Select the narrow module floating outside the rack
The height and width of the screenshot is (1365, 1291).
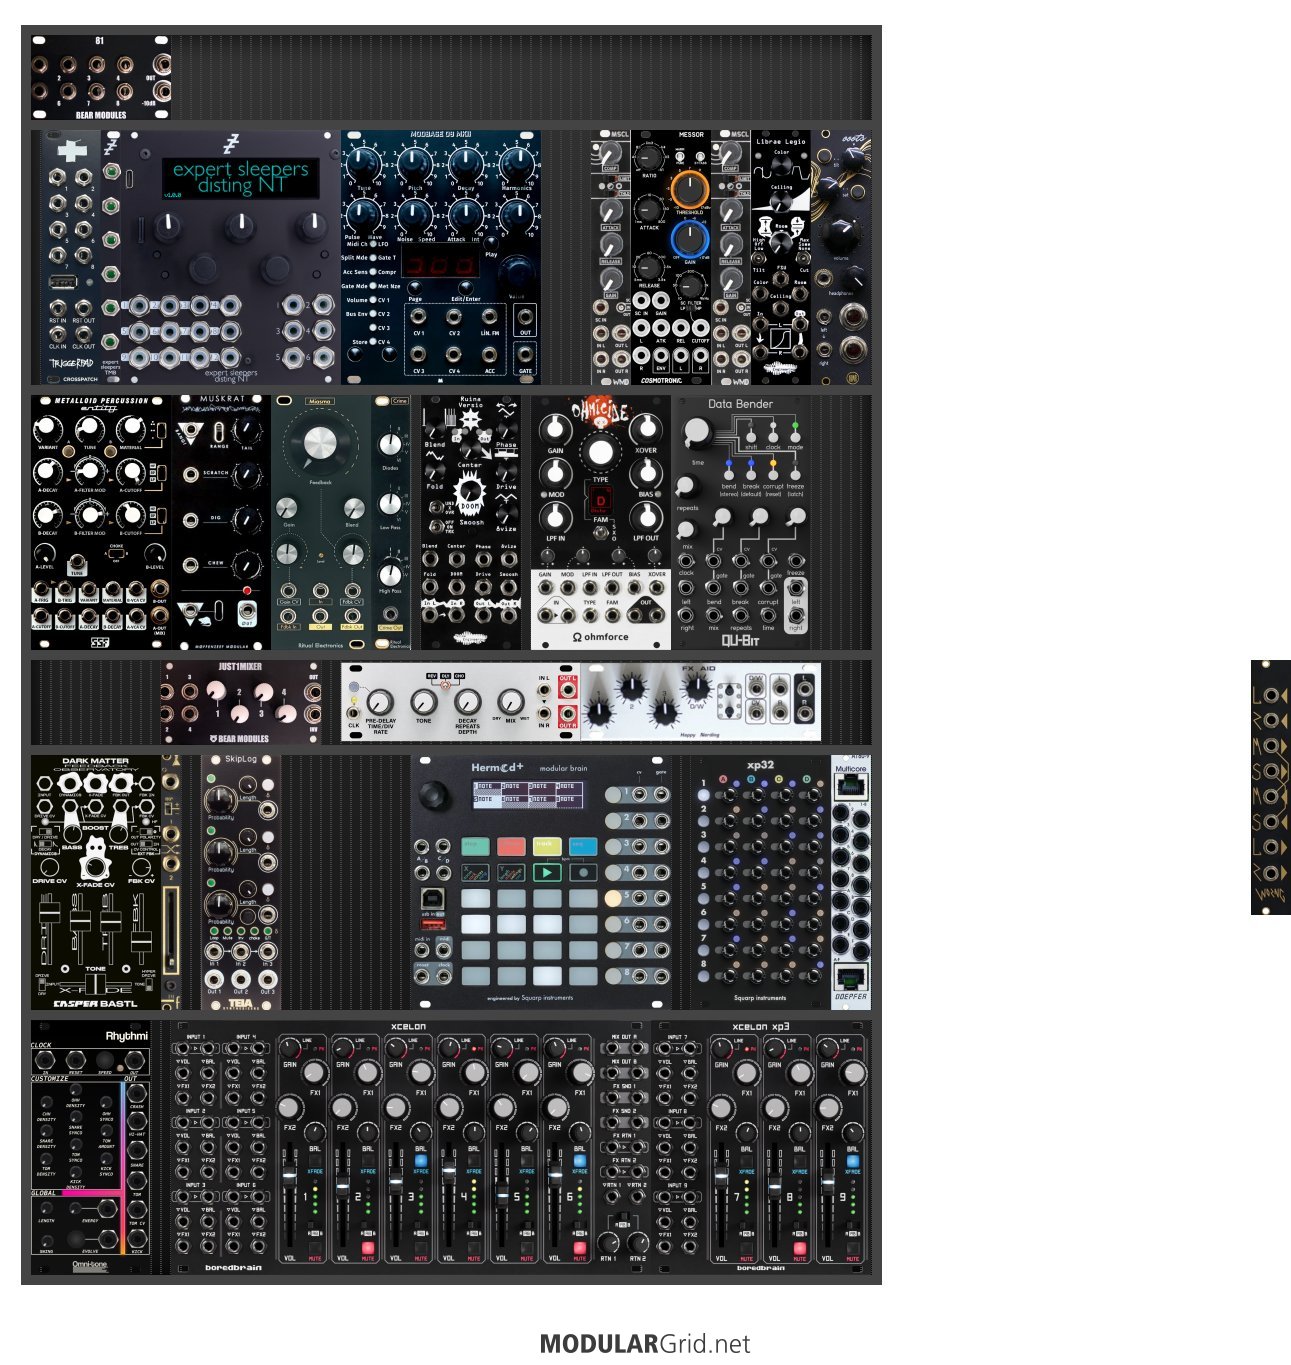[x=1271, y=787]
